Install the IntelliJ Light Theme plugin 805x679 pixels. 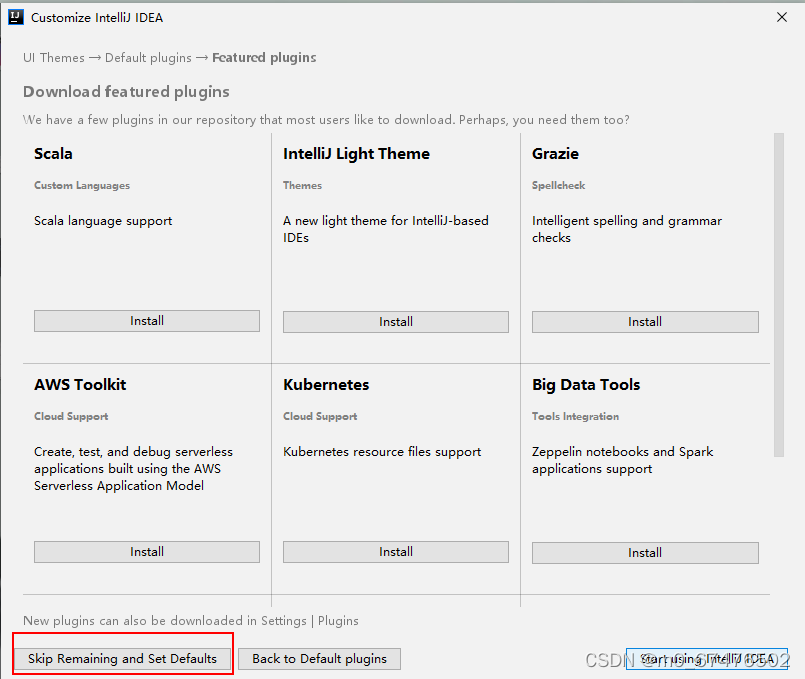tap(396, 322)
